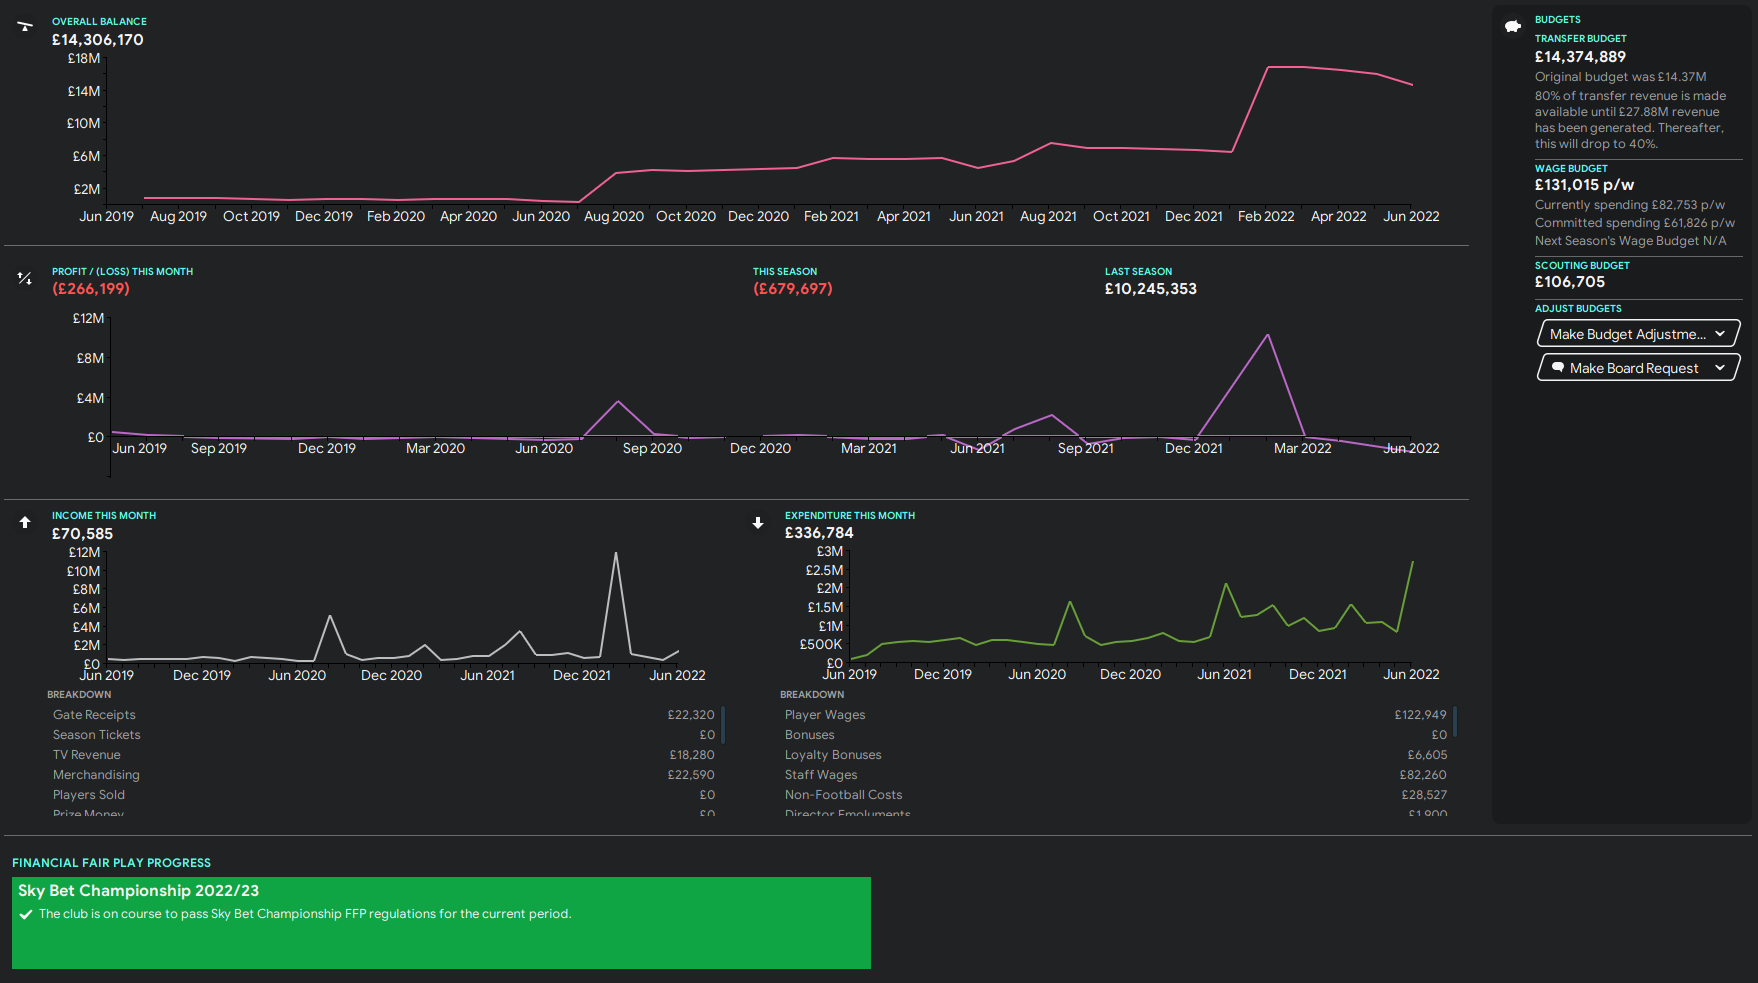1758x983 pixels.
Task: Click the Income Breakdown label
Action: (79, 695)
